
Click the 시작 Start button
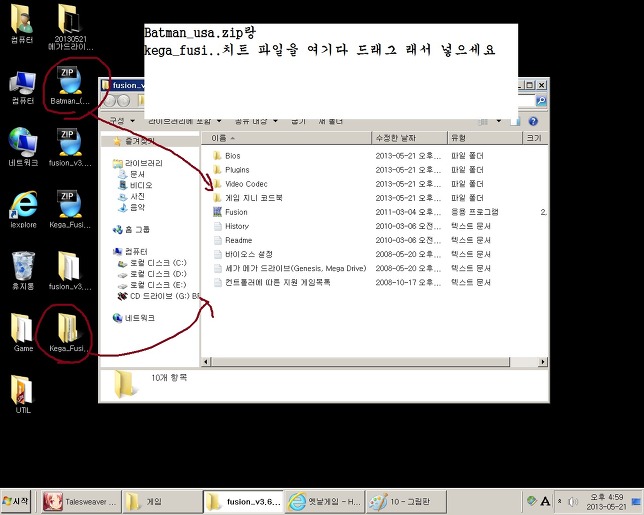click(16, 501)
